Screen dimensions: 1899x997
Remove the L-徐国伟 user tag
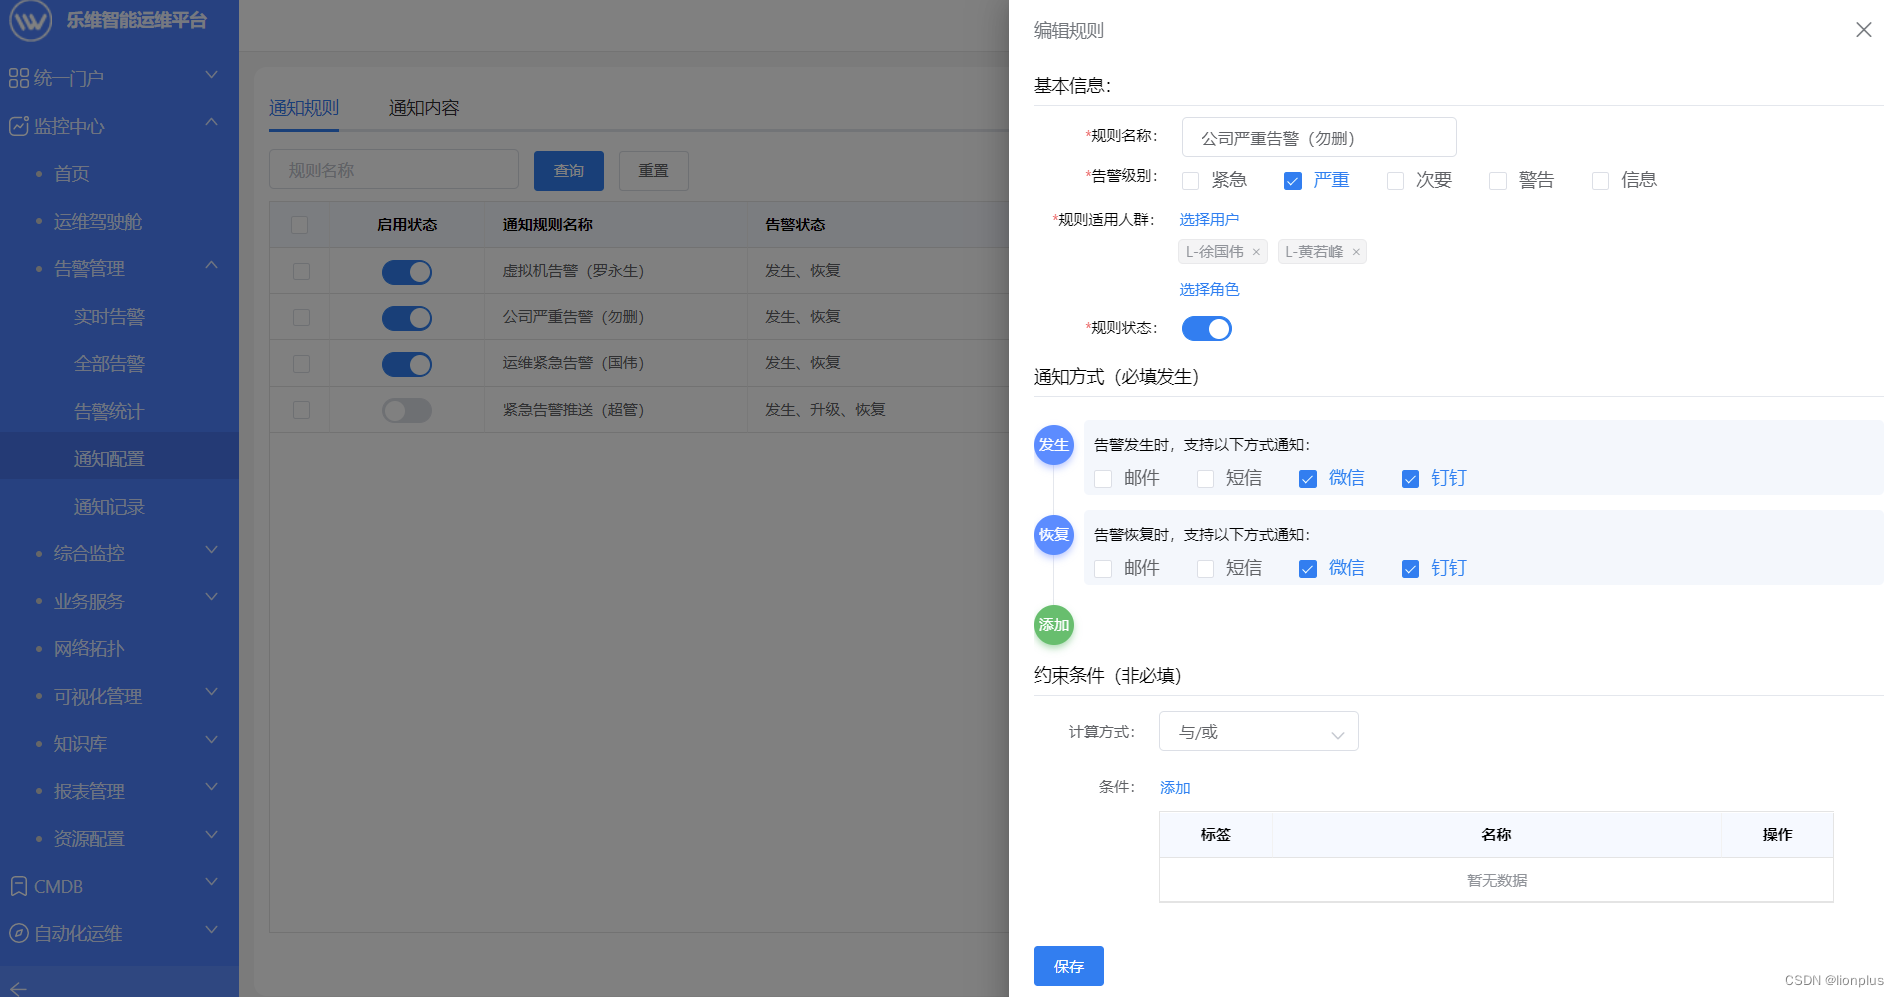pyautogui.click(x=1257, y=251)
